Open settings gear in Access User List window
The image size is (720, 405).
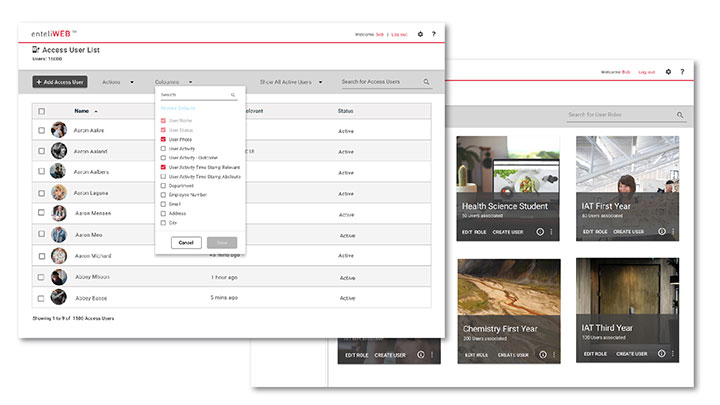(420, 34)
